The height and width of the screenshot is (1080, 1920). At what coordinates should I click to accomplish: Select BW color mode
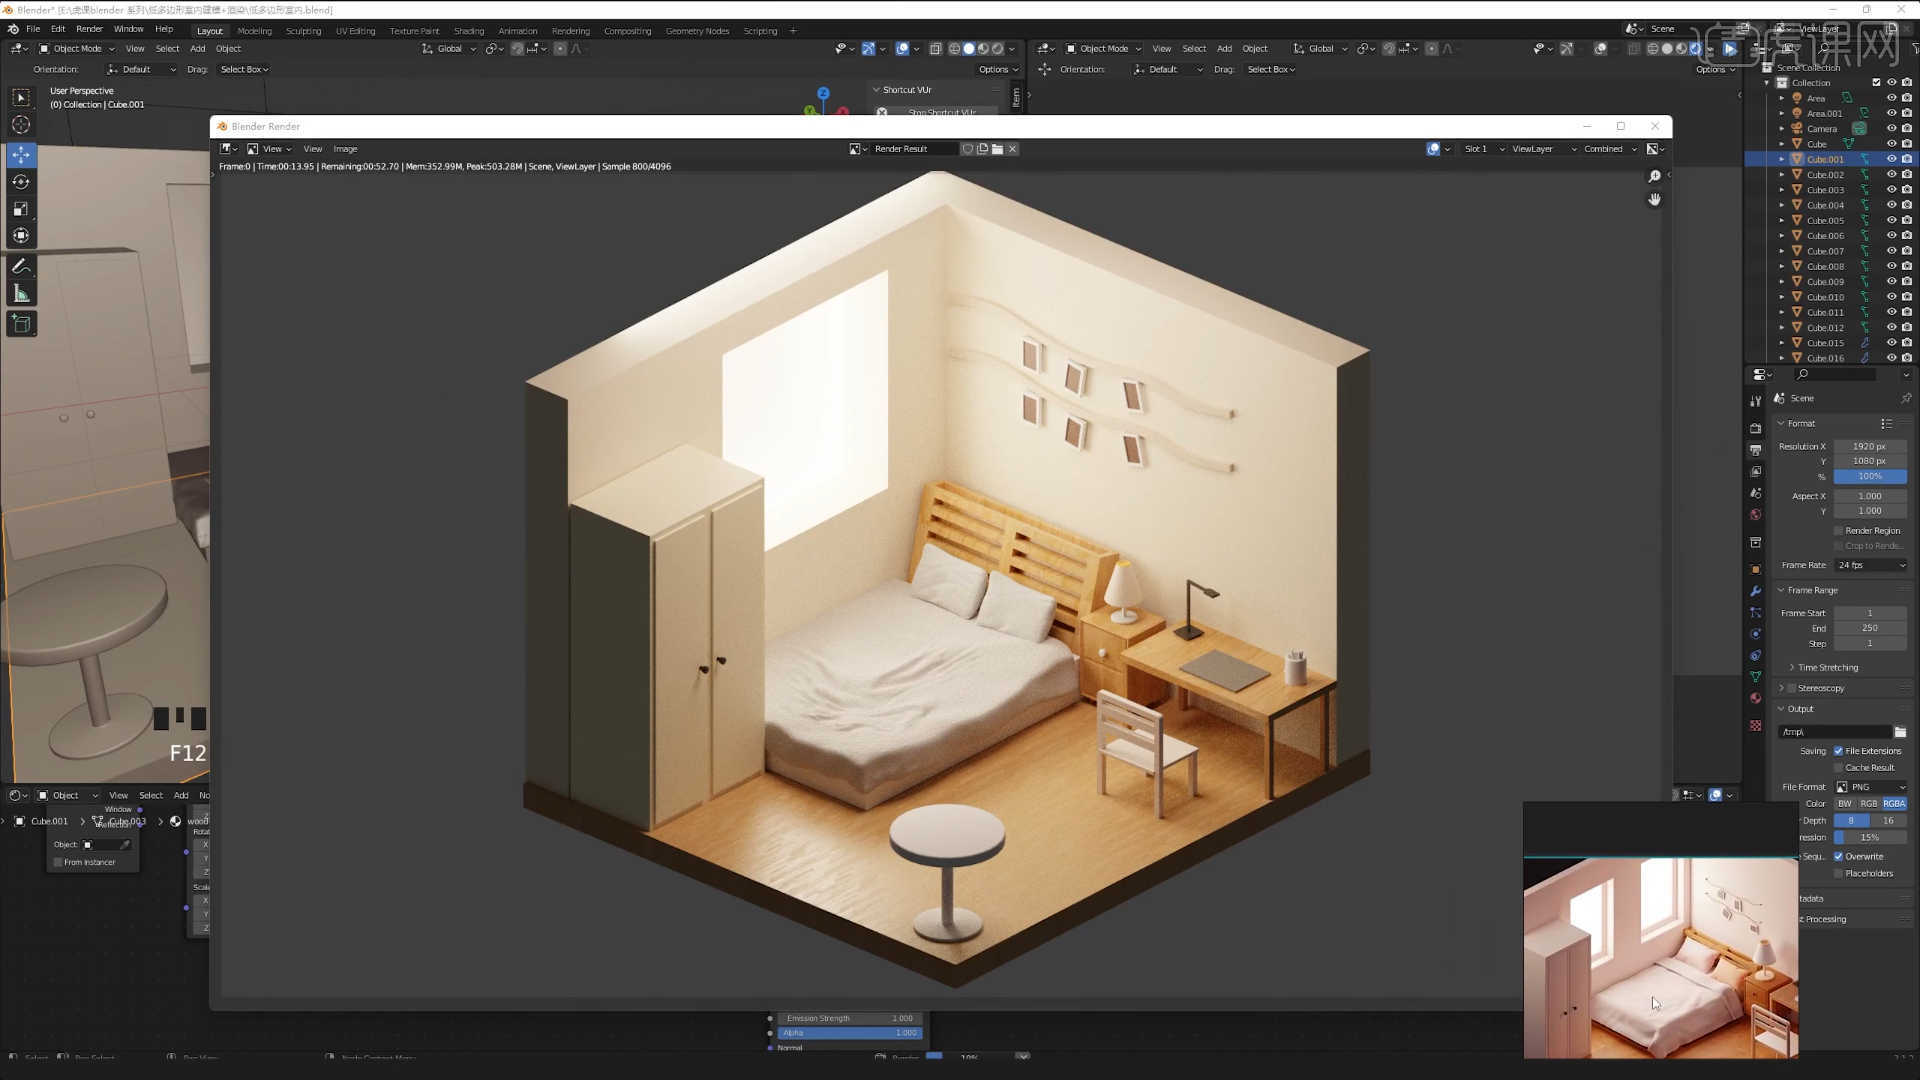(x=1845, y=804)
